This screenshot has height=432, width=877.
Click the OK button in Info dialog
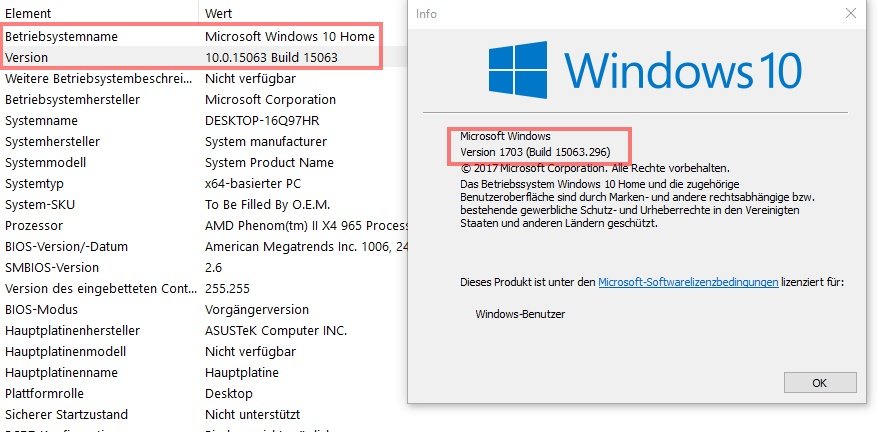[820, 383]
